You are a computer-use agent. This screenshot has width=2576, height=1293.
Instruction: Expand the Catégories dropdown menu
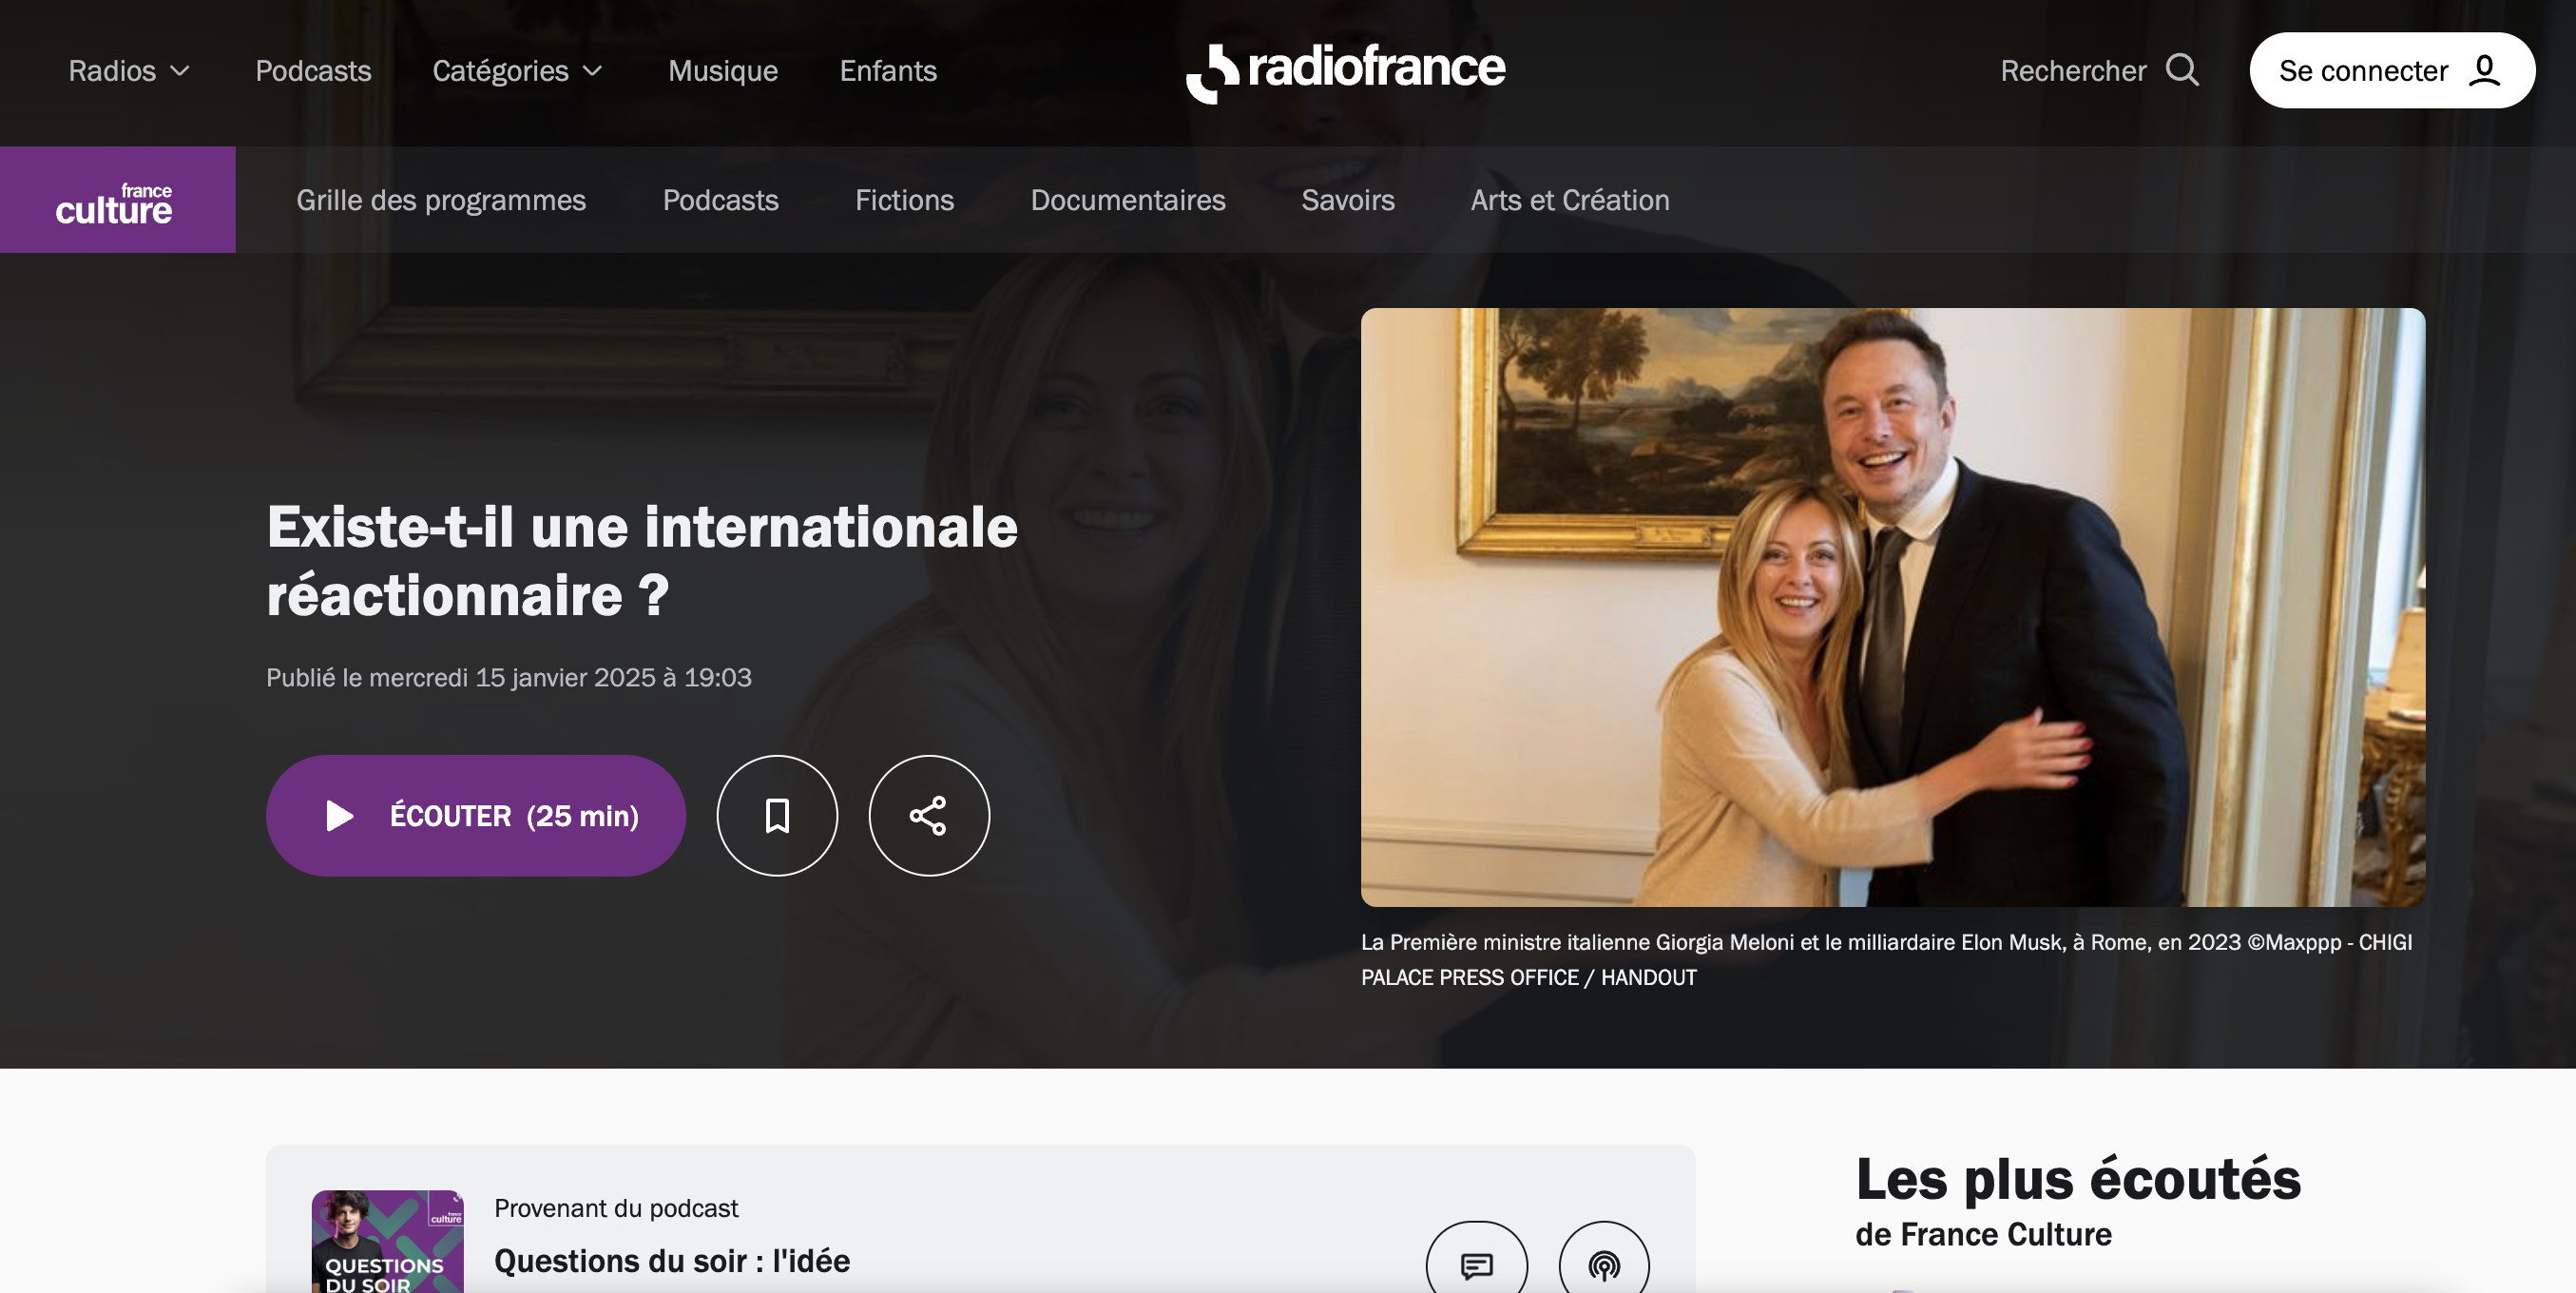(x=517, y=71)
